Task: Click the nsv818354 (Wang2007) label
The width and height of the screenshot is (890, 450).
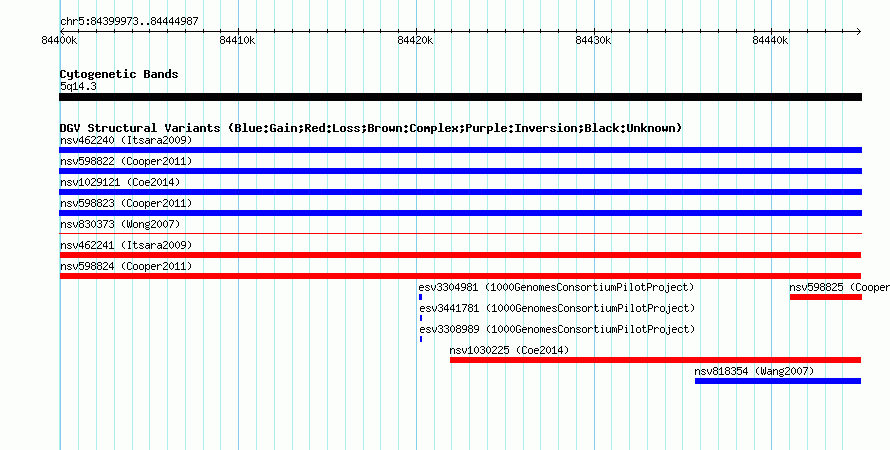Action: 754,371
